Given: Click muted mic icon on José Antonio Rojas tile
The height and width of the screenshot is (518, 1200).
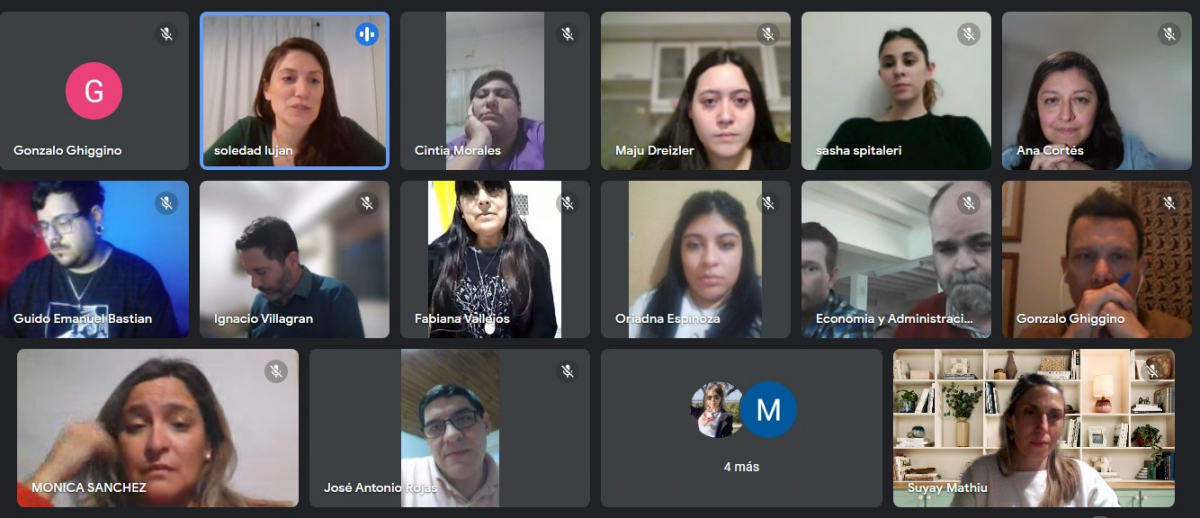Looking at the screenshot, I should pyautogui.click(x=567, y=371).
